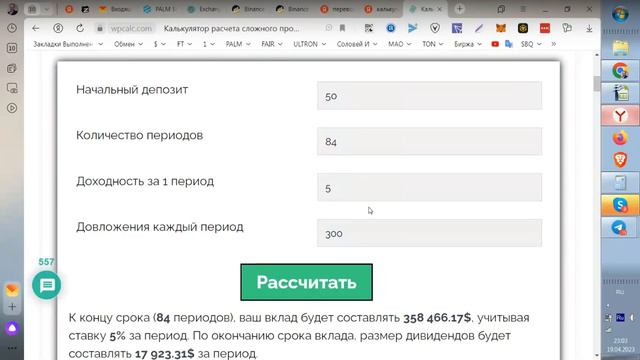Viewport: 640px width, 360px height.
Task: Open browser downloads arrow
Action: pos(589,28)
